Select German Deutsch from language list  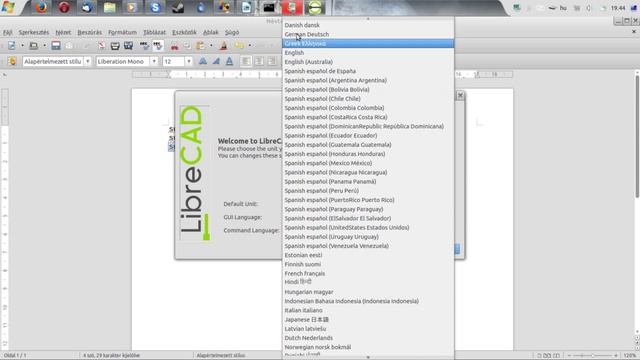pyautogui.click(x=368, y=34)
